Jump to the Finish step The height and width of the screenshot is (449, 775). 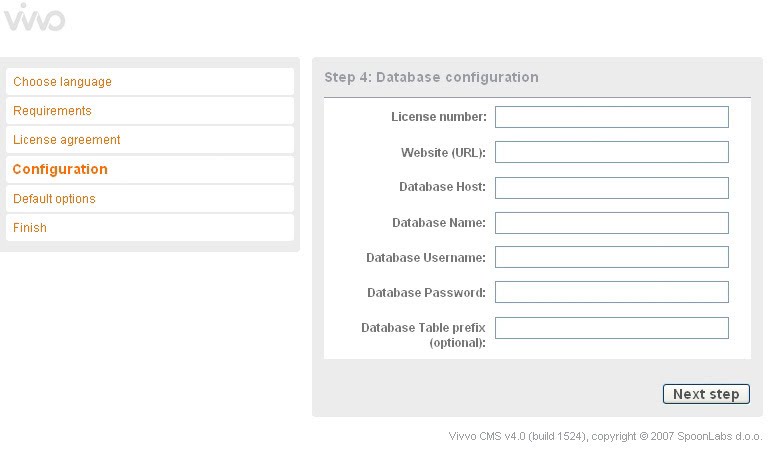(x=30, y=228)
